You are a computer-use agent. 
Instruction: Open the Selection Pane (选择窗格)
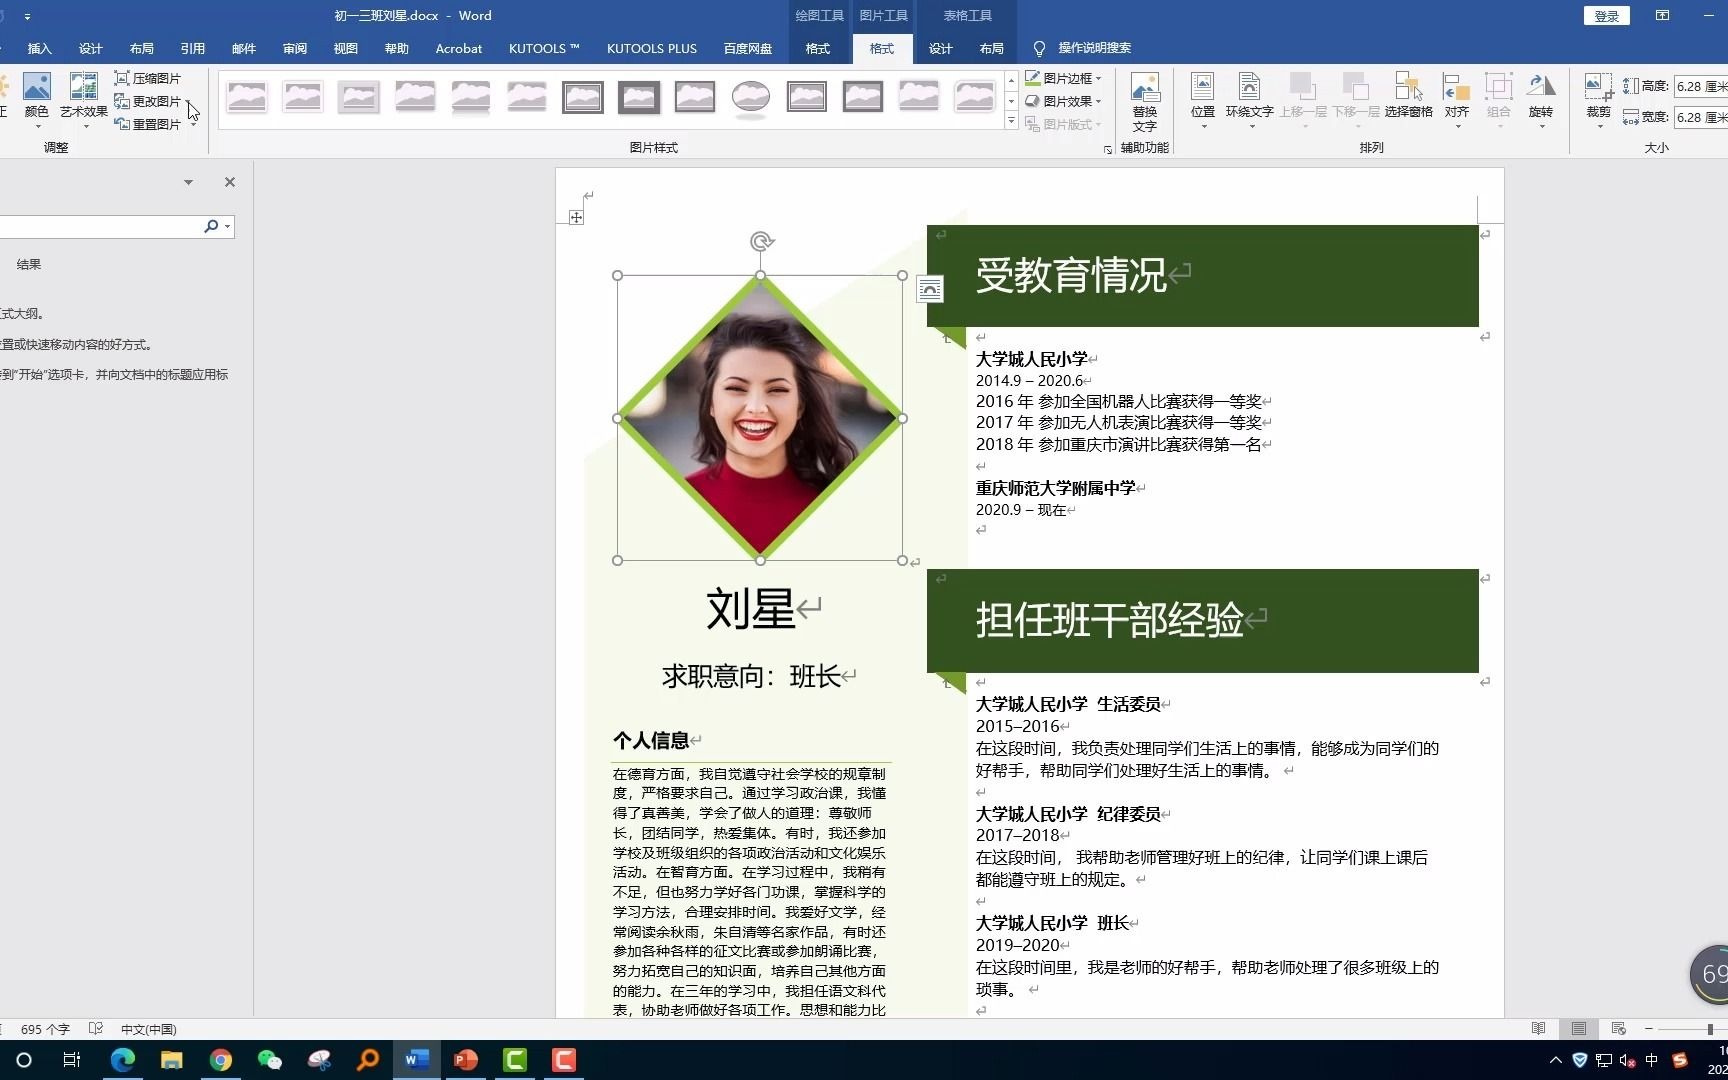point(1409,97)
